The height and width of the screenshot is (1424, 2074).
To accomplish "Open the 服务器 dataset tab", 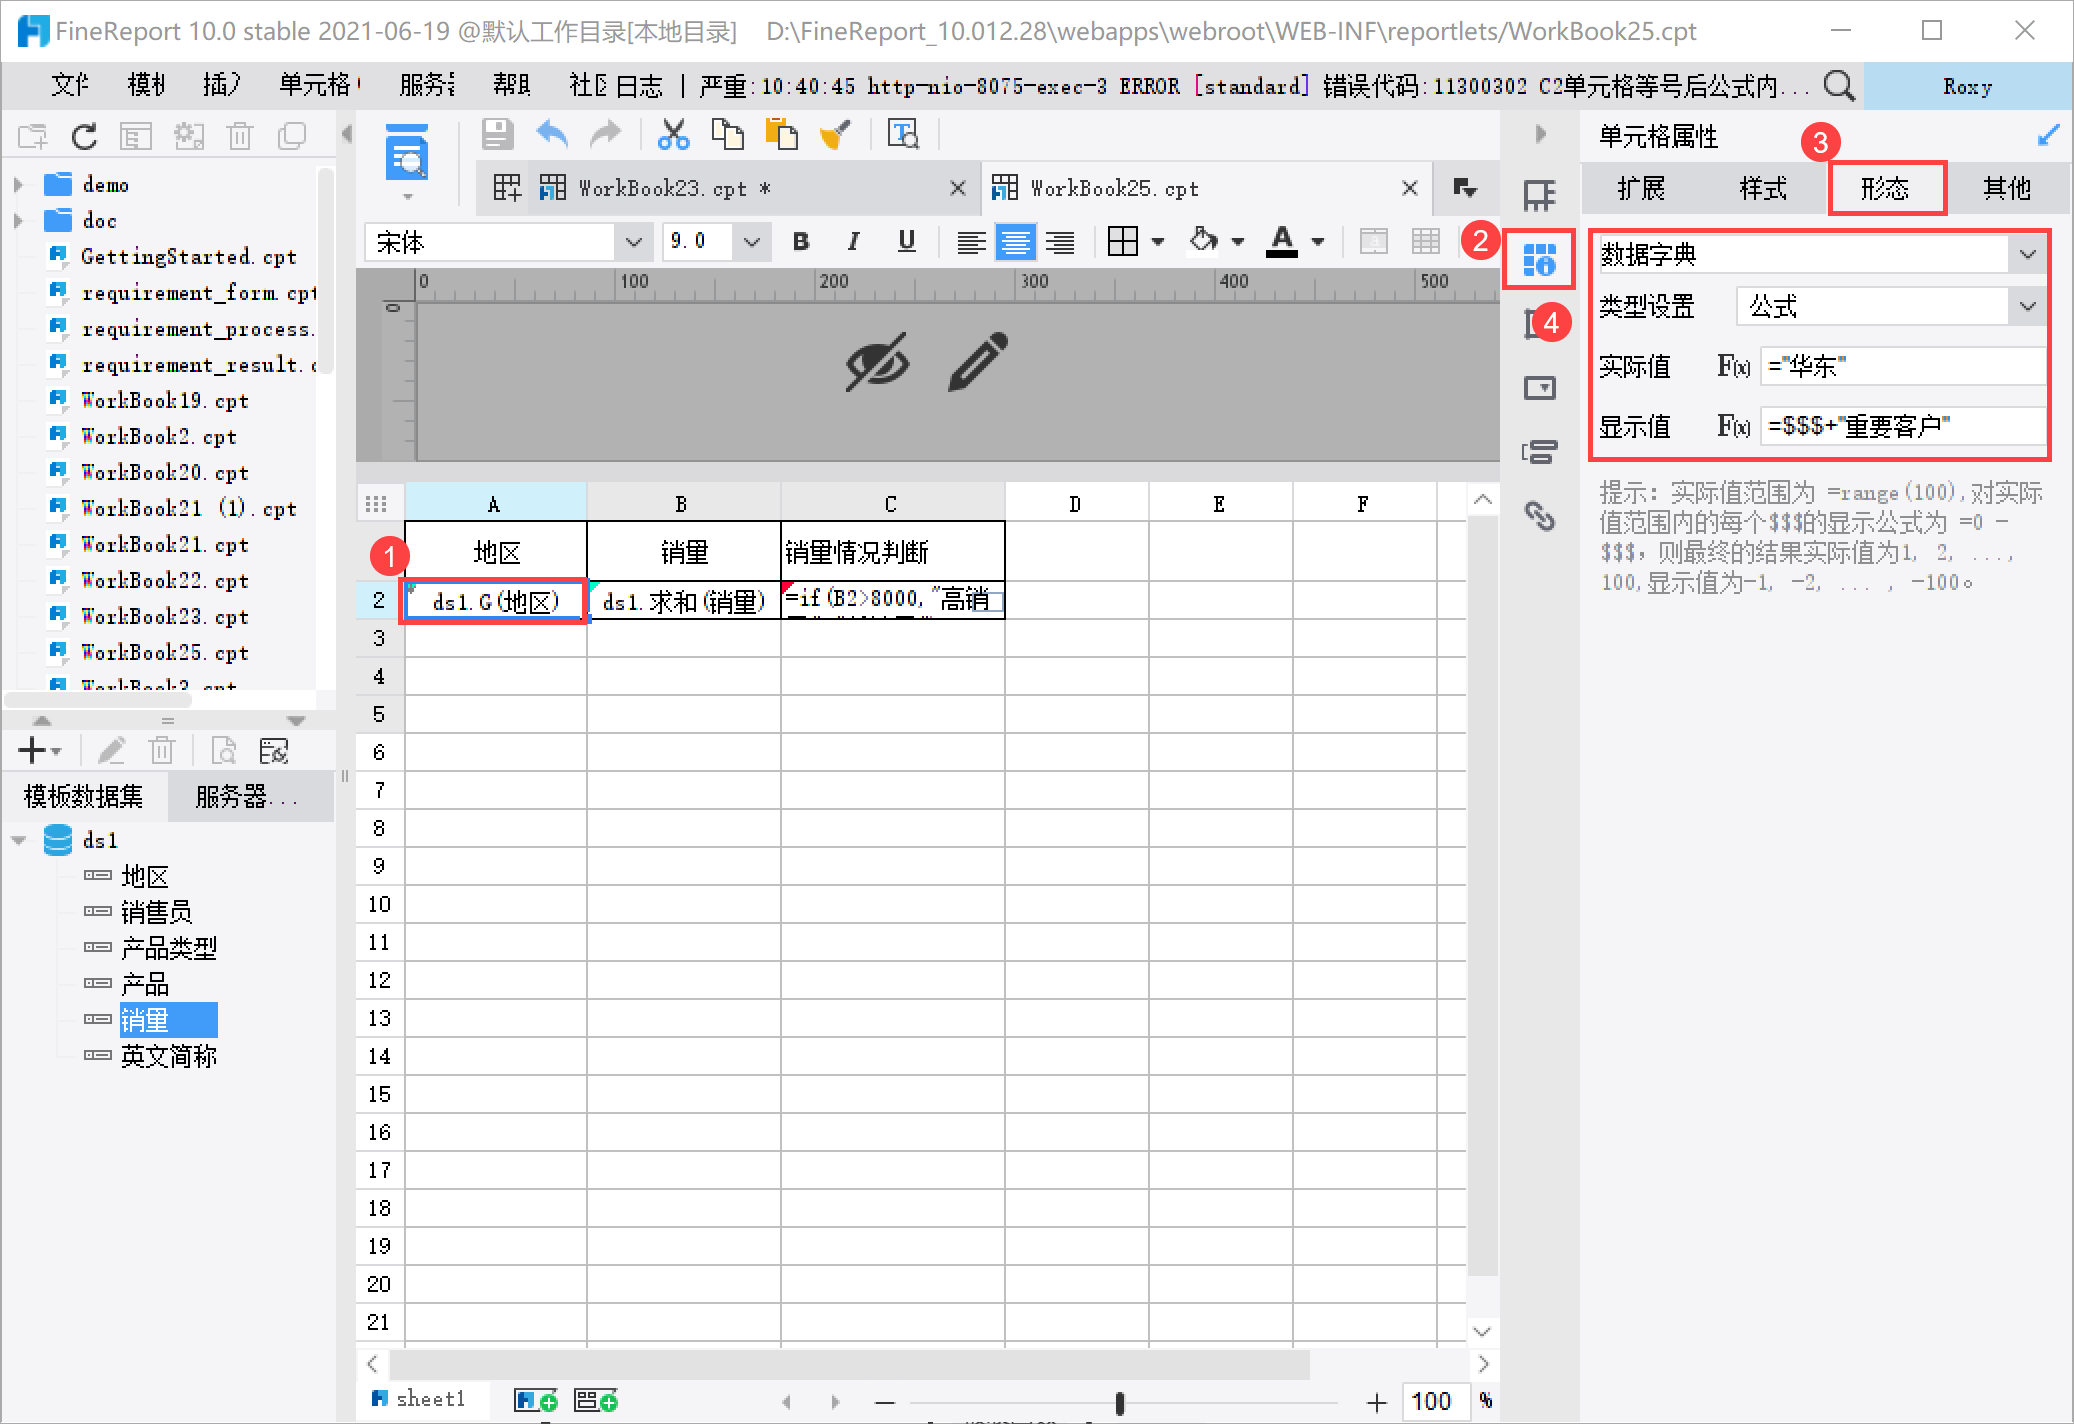I will click(245, 796).
